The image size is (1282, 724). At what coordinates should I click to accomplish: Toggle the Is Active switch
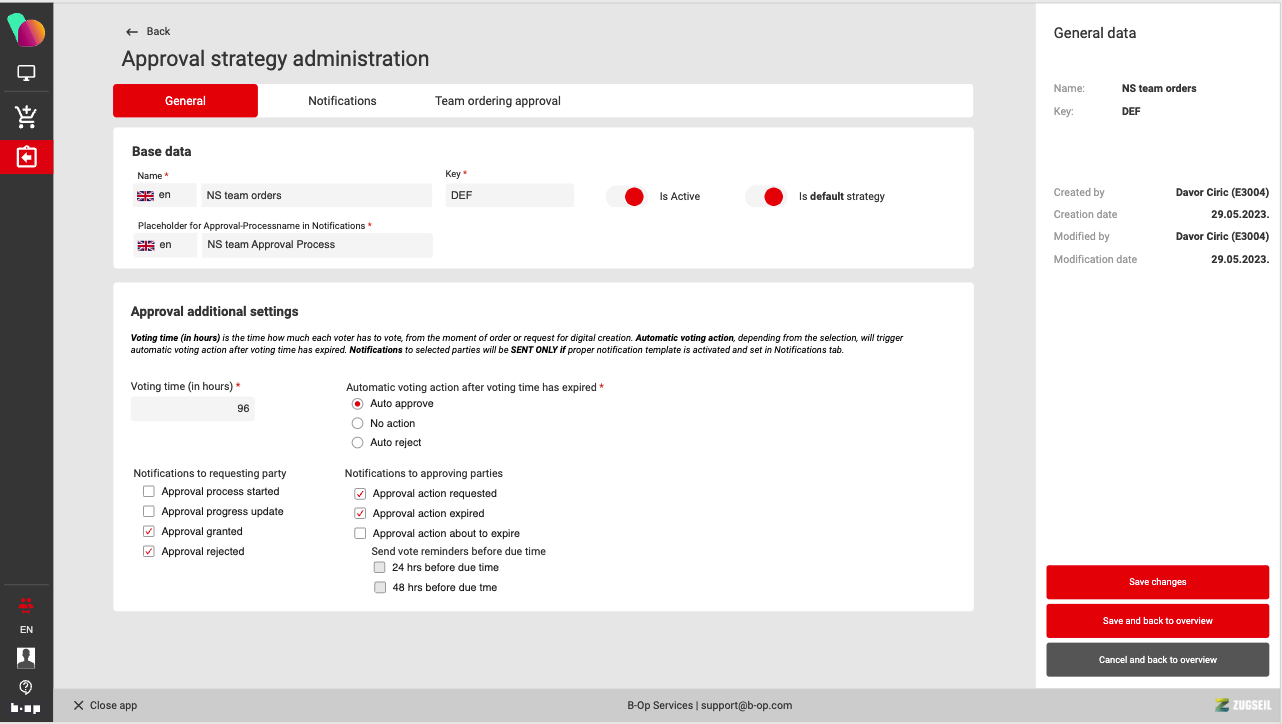(x=627, y=197)
